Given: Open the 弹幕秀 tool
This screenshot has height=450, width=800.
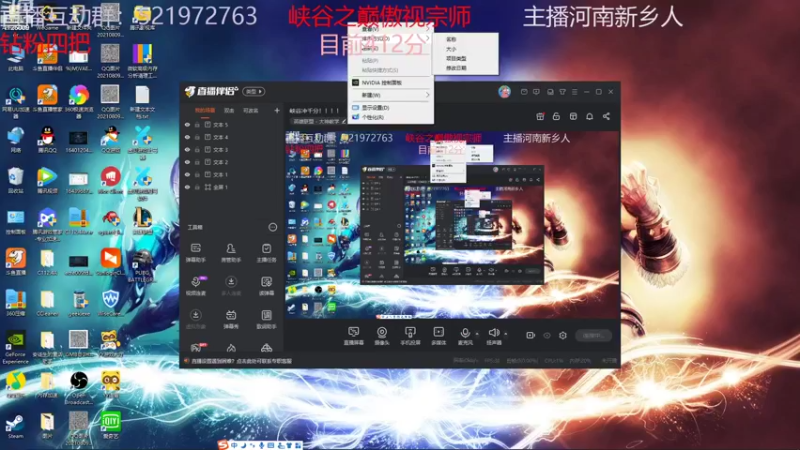Looking at the screenshot, I should (231, 319).
